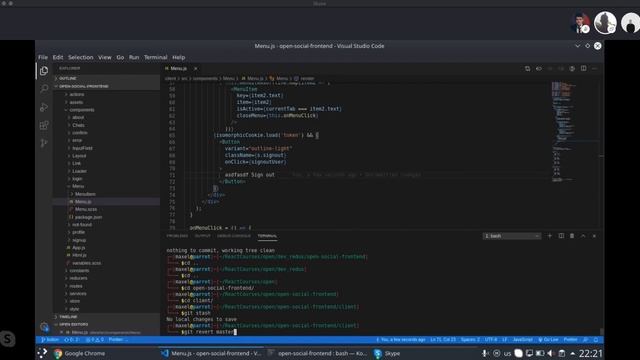Click the split terminal icon
640x360 pixels.
pos(561,236)
